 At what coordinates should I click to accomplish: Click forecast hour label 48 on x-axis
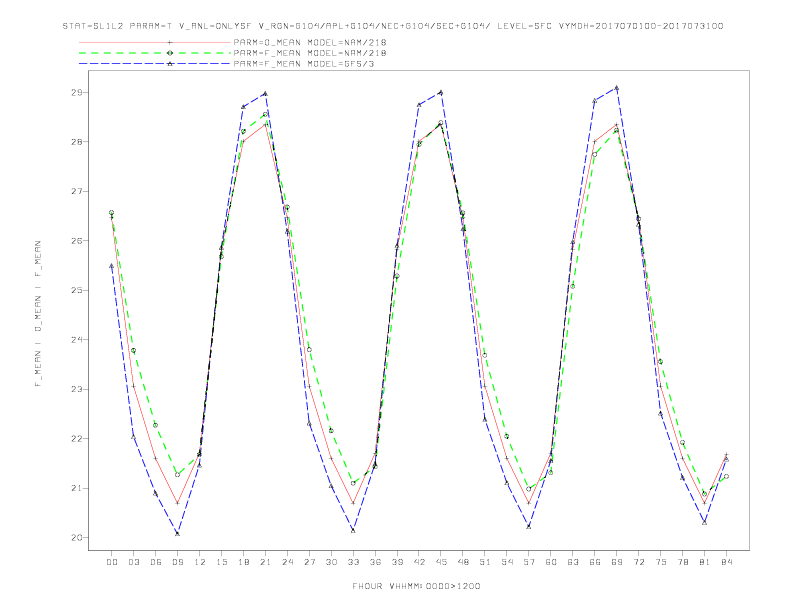pyautogui.click(x=463, y=562)
